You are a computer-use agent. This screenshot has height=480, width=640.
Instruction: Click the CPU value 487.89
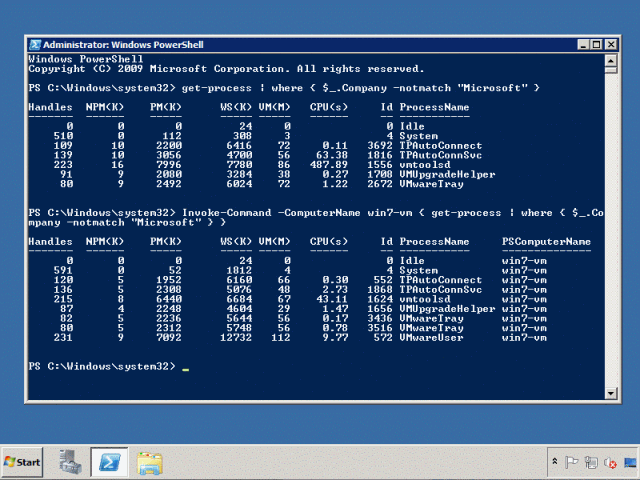click(329, 165)
